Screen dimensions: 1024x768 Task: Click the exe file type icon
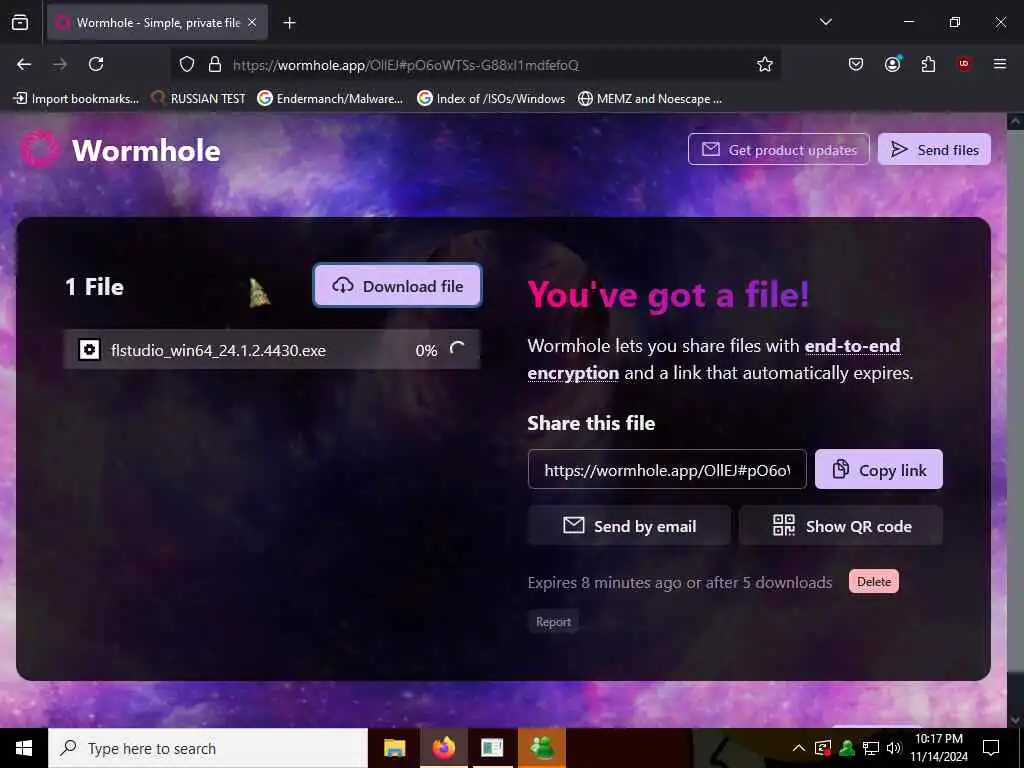click(89, 350)
